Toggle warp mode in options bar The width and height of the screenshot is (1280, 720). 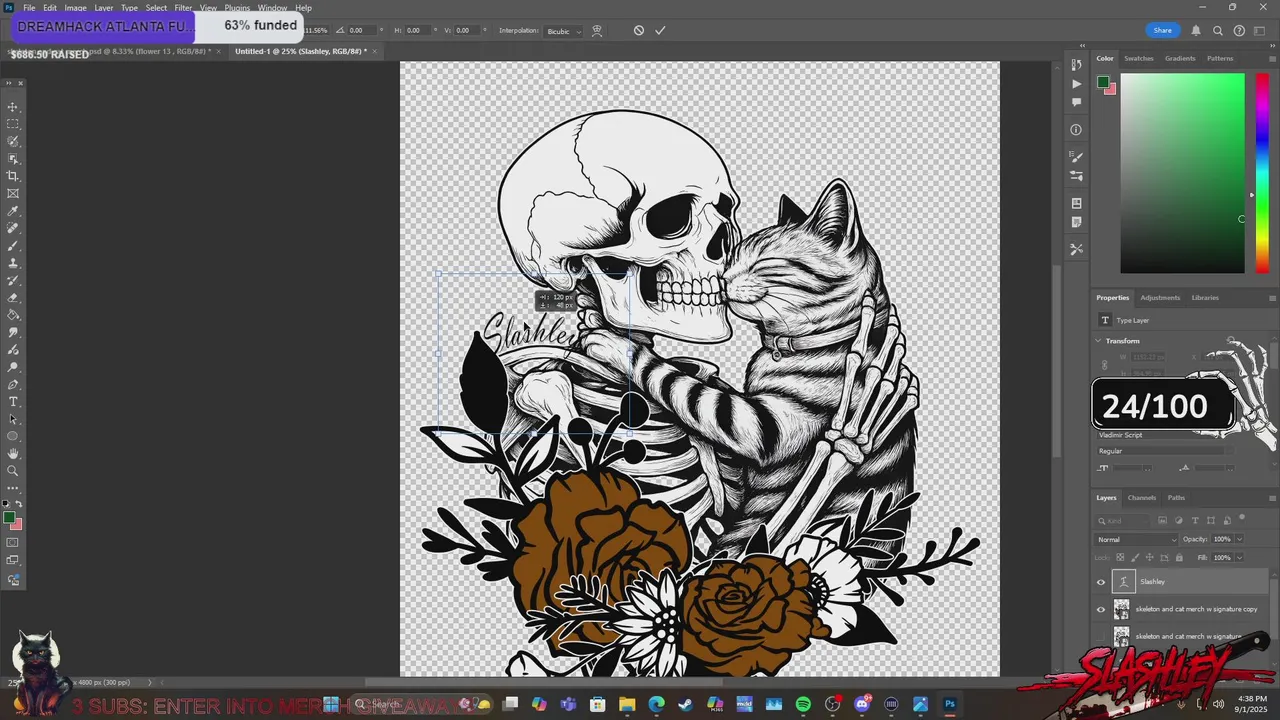pyautogui.click(x=597, y=30)
